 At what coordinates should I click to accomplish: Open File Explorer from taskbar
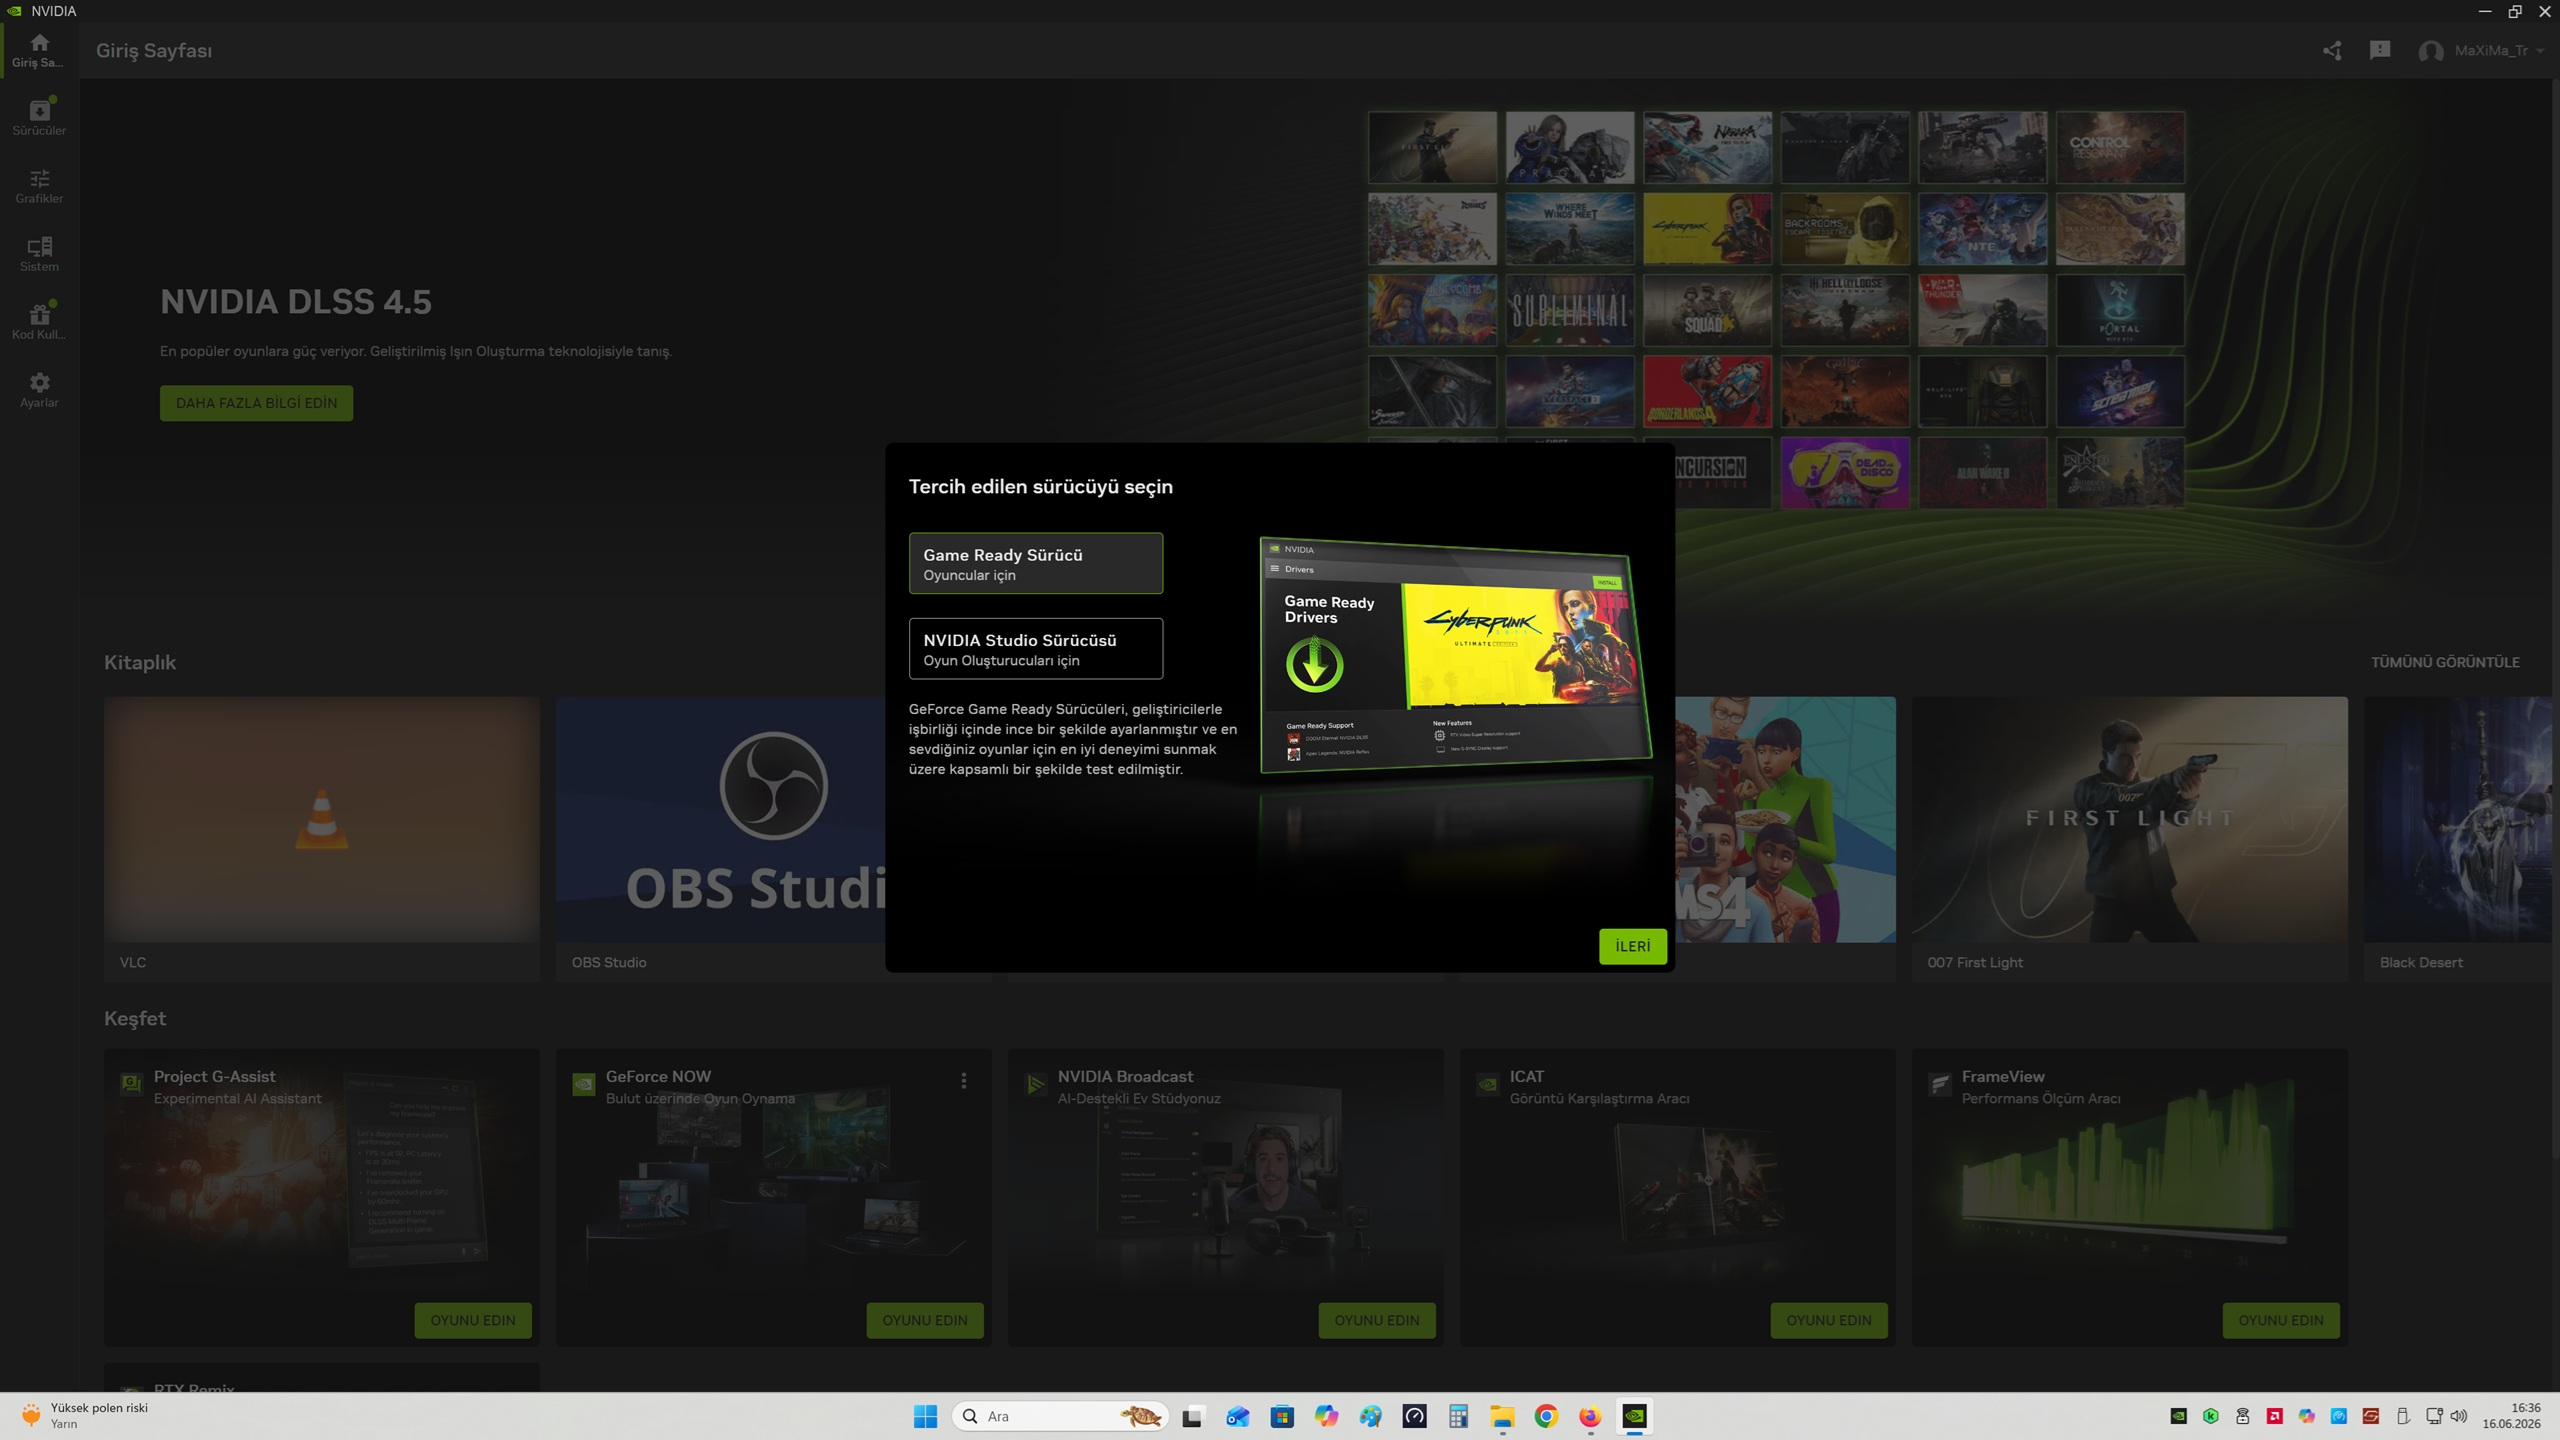(1502, 1416)
